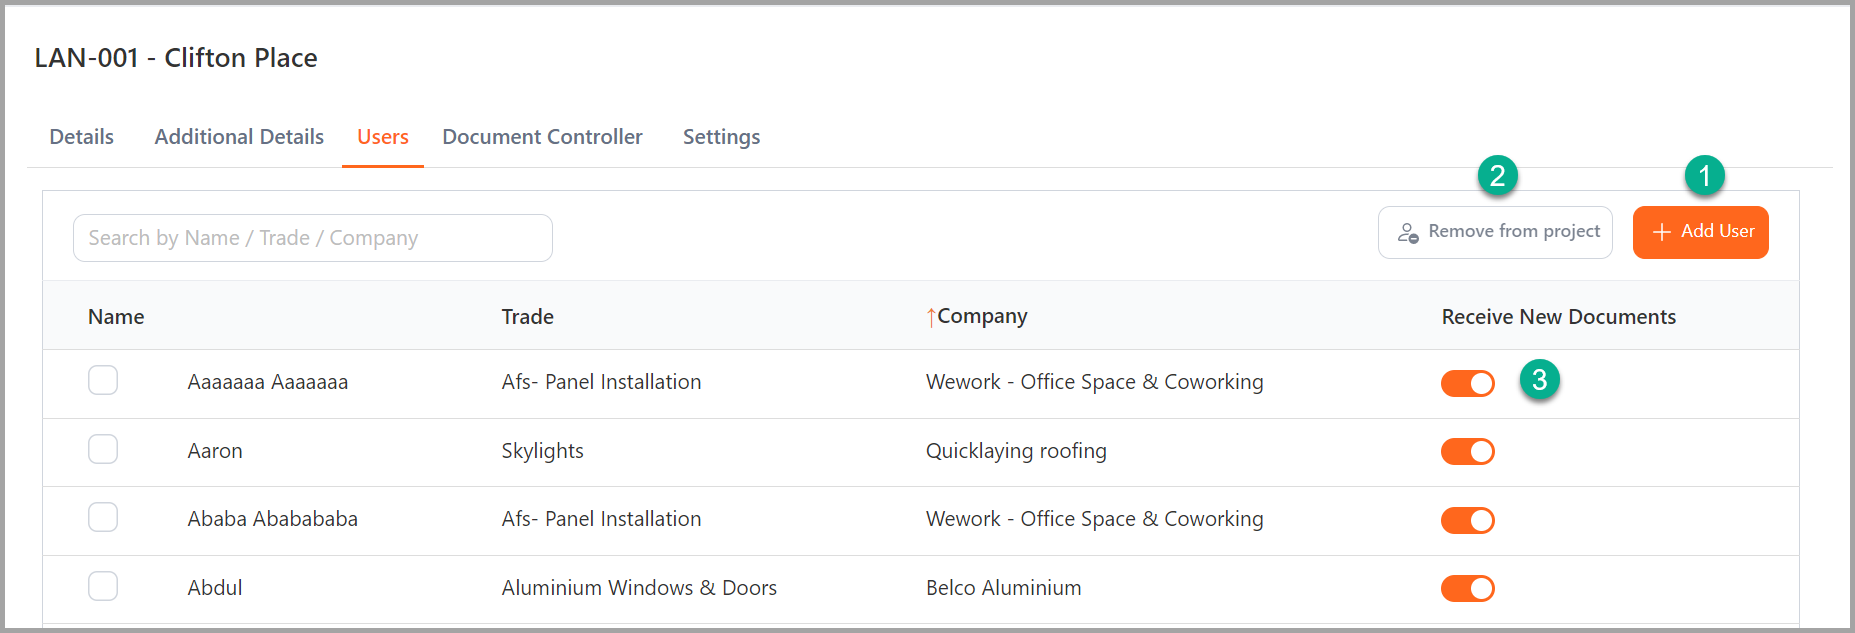Select the checkbox for Aaron

103,449
